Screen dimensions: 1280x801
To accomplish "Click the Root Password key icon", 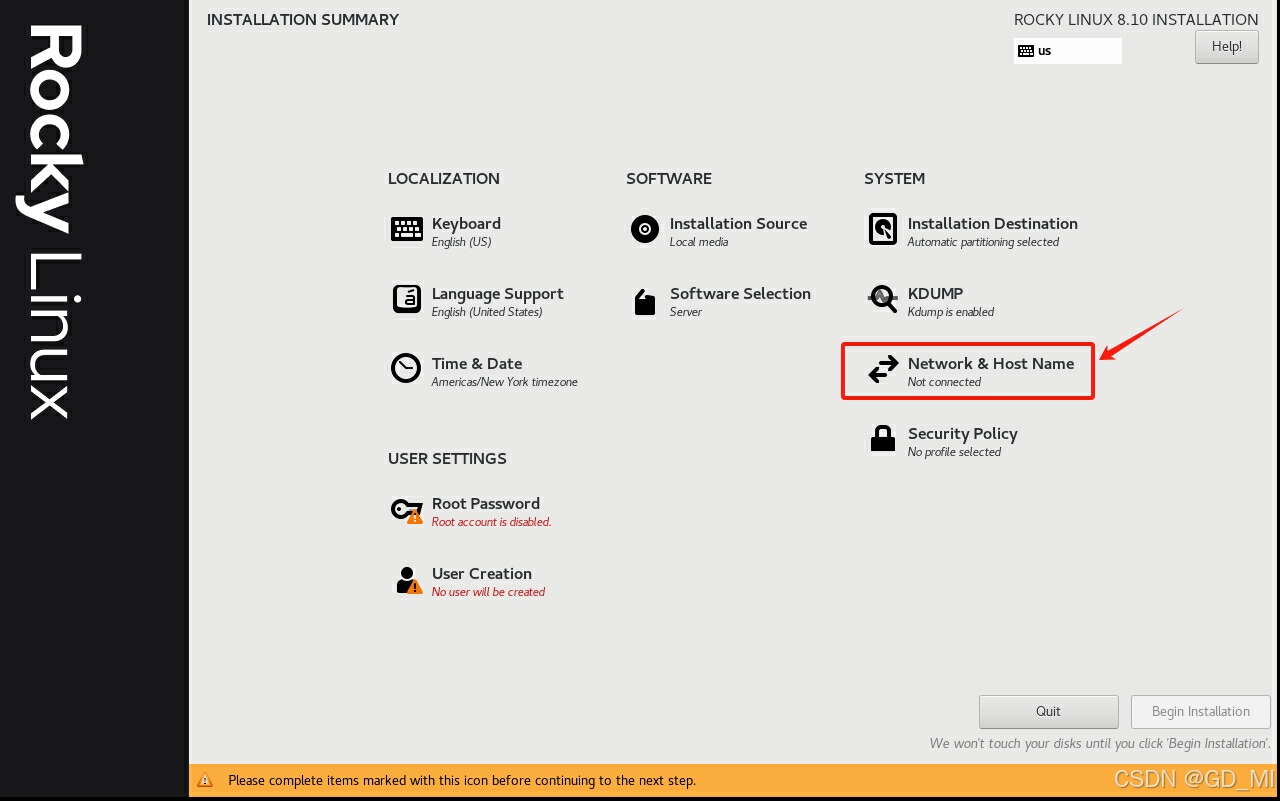I will click(x=407, y=510).
